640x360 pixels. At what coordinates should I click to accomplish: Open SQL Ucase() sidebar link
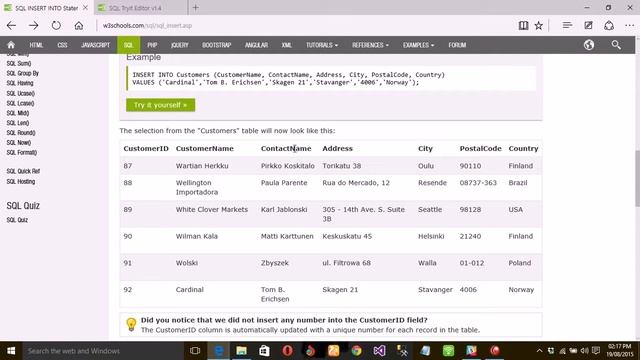(x=20, y=93)
